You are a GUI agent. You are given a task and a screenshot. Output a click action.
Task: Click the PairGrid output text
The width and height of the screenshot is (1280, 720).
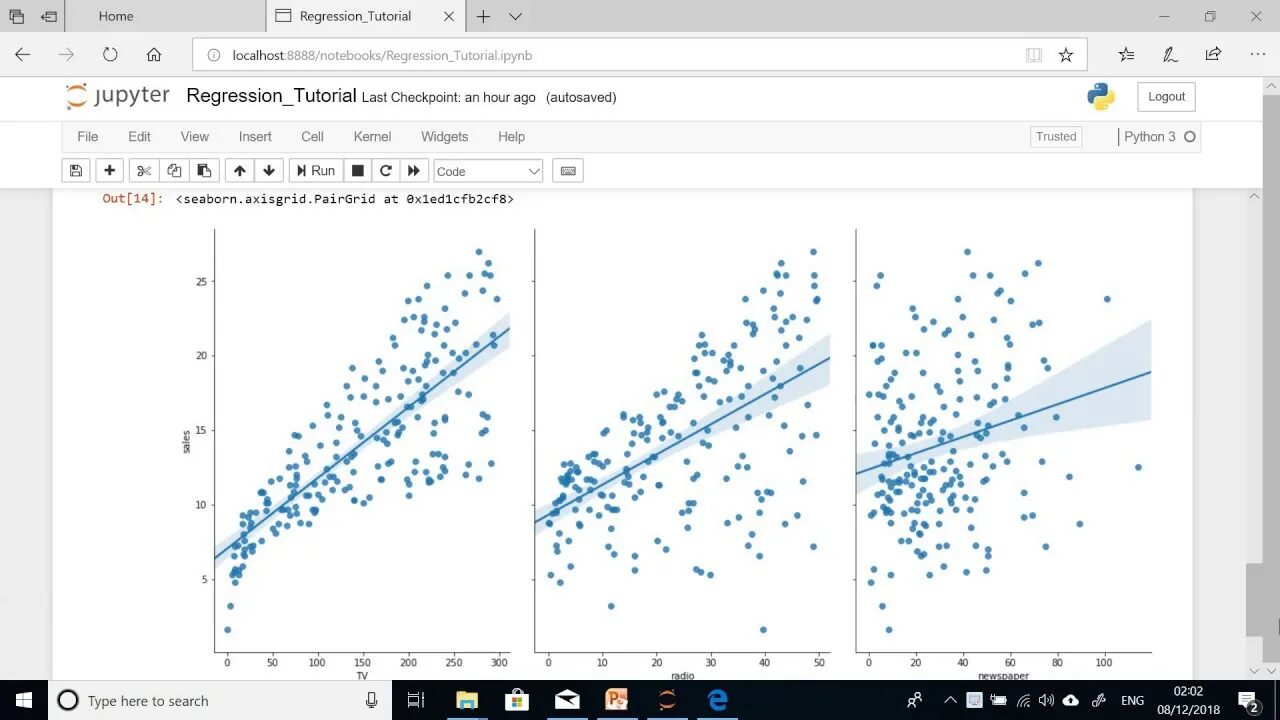345,199
